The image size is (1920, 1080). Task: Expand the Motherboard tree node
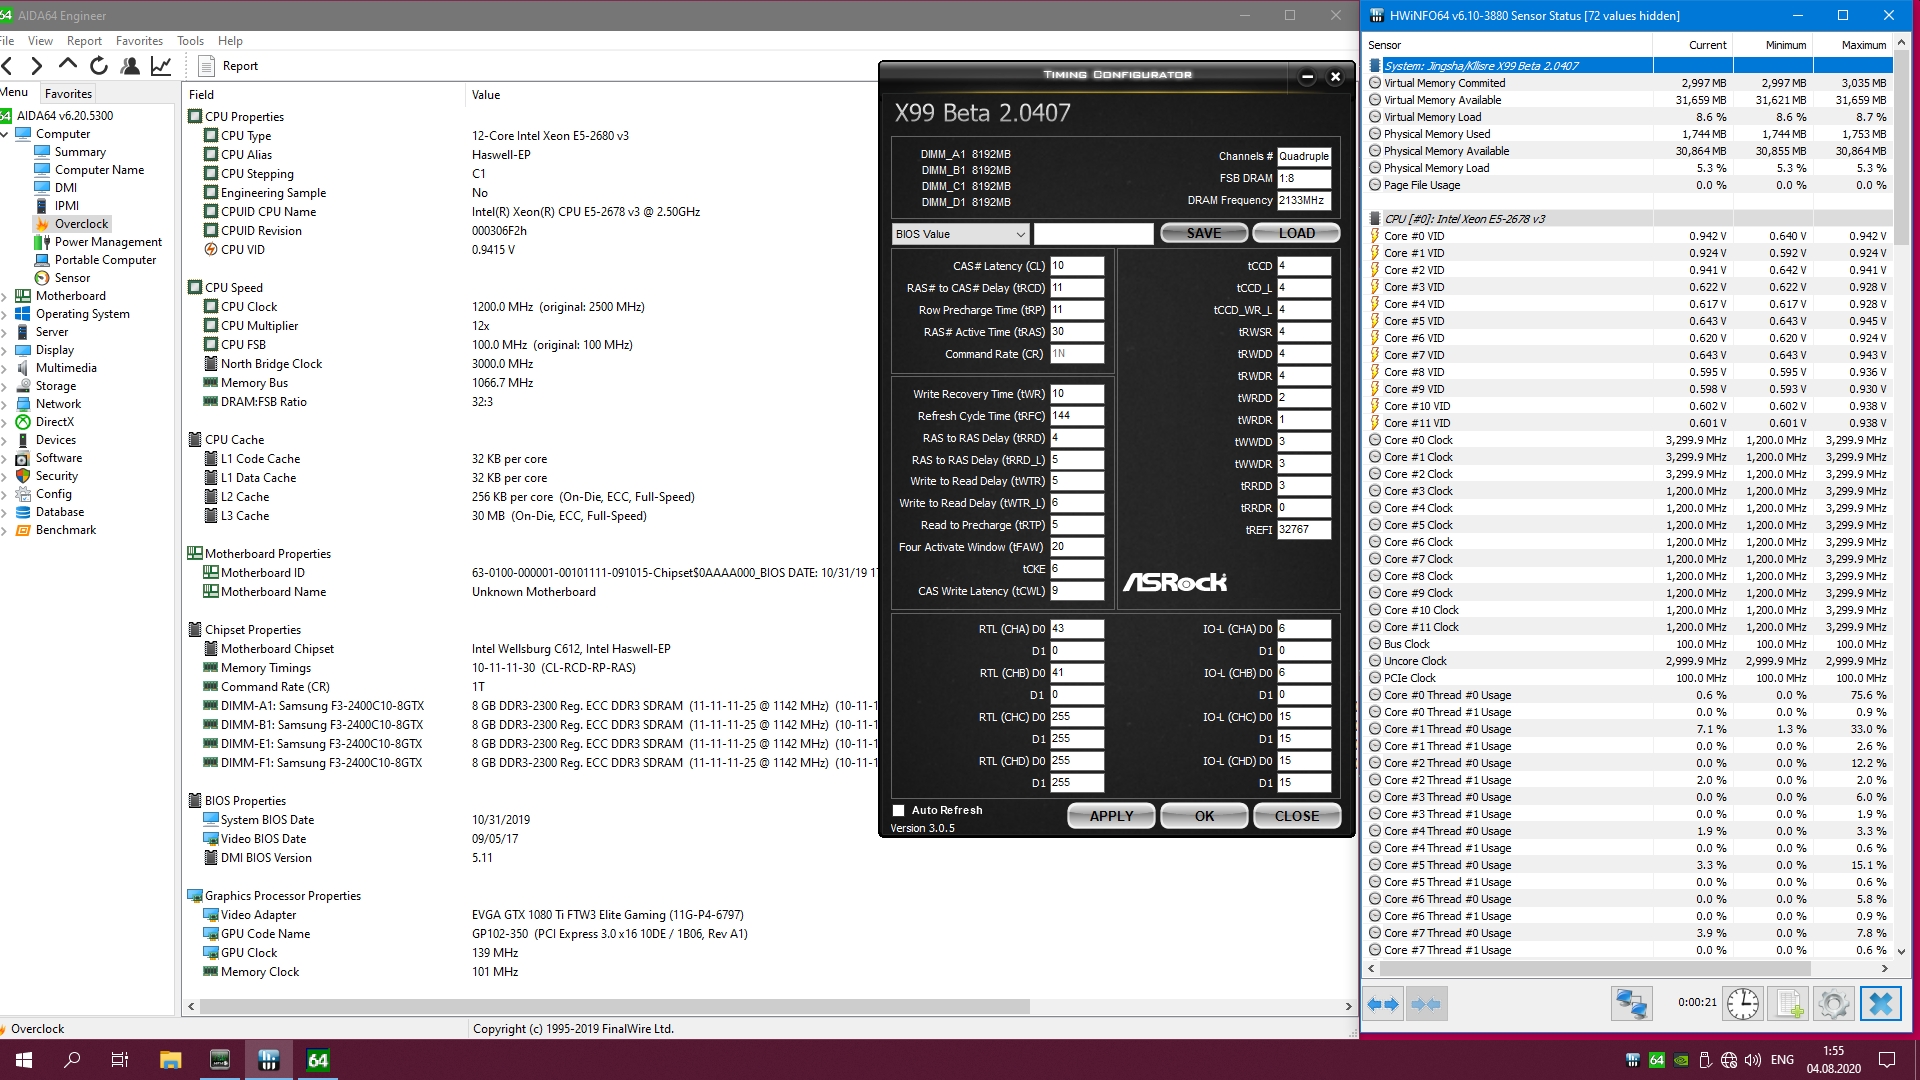5,297
